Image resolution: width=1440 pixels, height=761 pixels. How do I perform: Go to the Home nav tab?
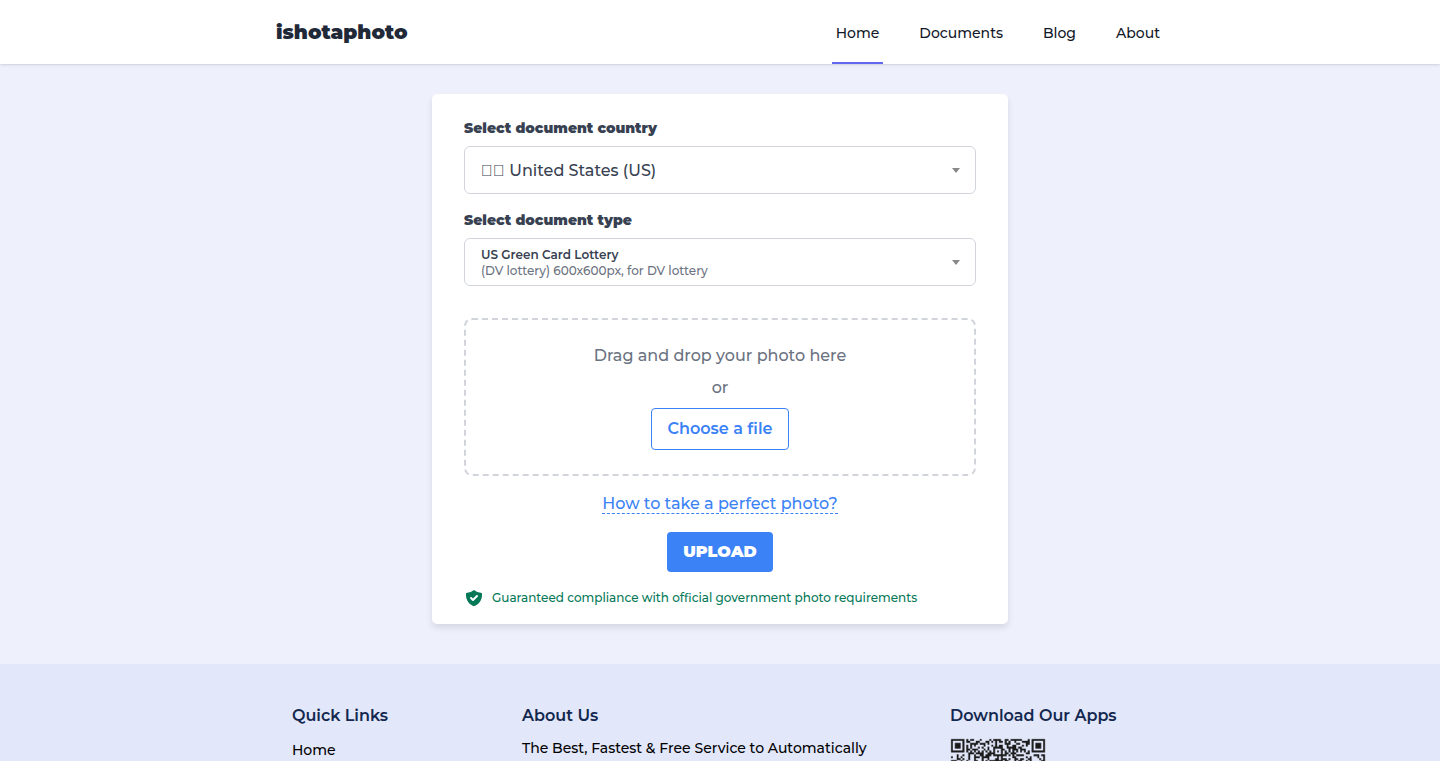[x=857, y=33]
